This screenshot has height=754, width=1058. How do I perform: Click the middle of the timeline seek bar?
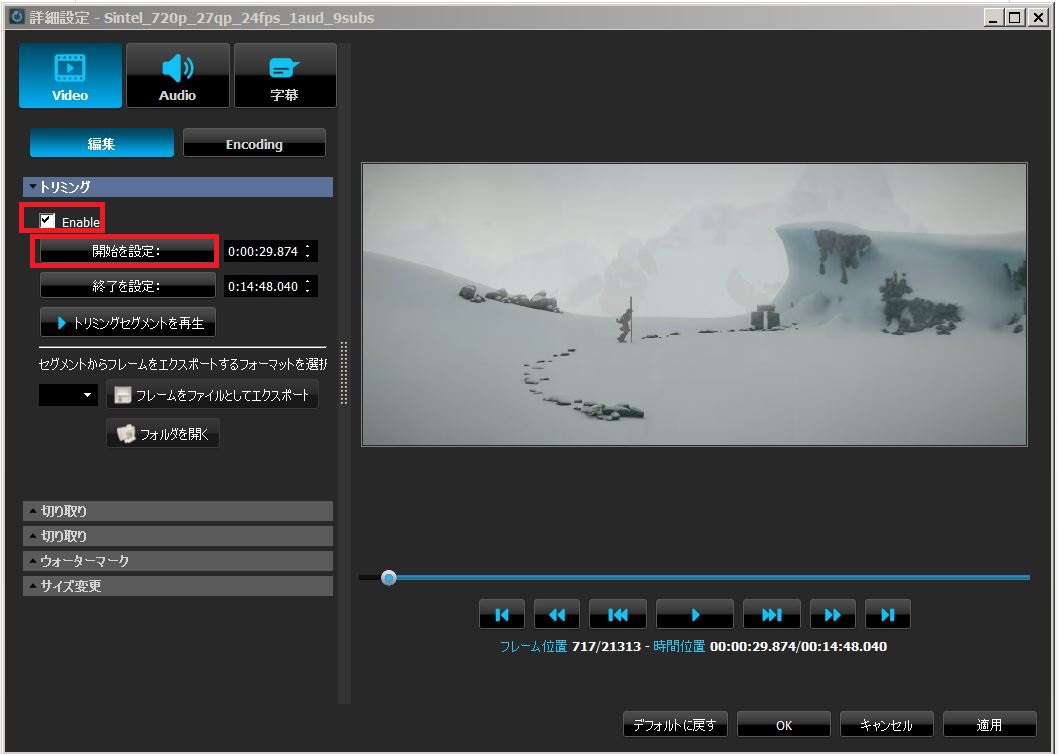point(694,578)
